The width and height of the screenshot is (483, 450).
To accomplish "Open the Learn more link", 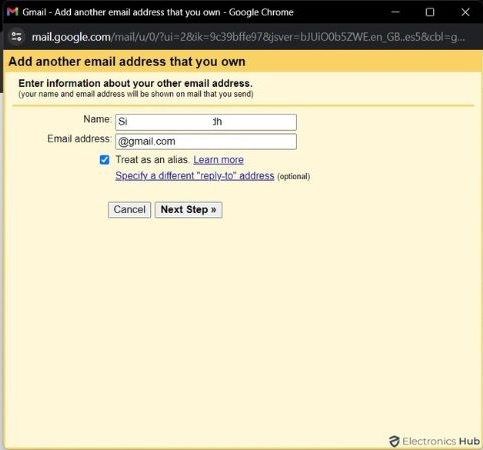I will pos(218,160).
